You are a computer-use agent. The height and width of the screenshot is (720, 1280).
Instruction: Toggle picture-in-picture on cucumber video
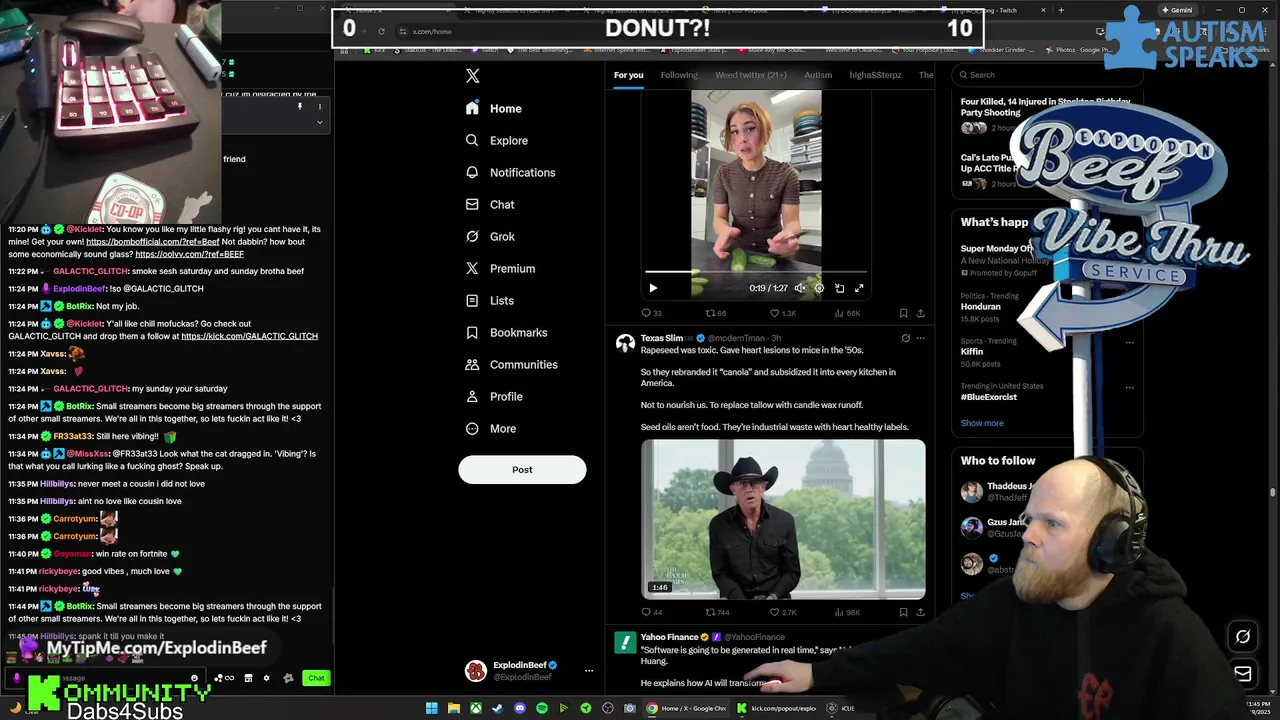(839, 288)
